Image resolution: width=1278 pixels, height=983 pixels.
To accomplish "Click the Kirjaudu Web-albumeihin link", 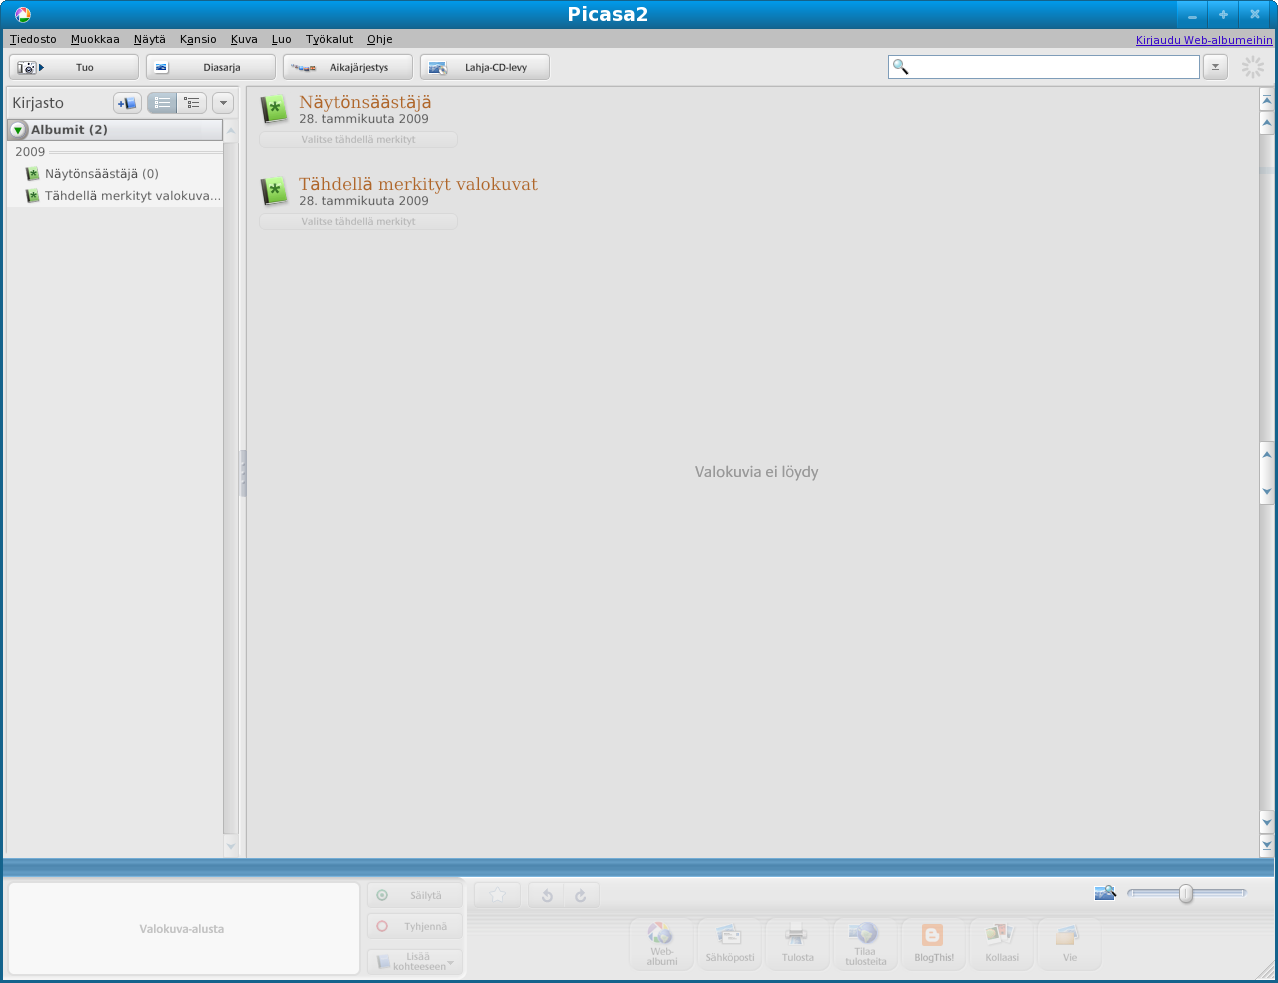I will point(1204,40).
